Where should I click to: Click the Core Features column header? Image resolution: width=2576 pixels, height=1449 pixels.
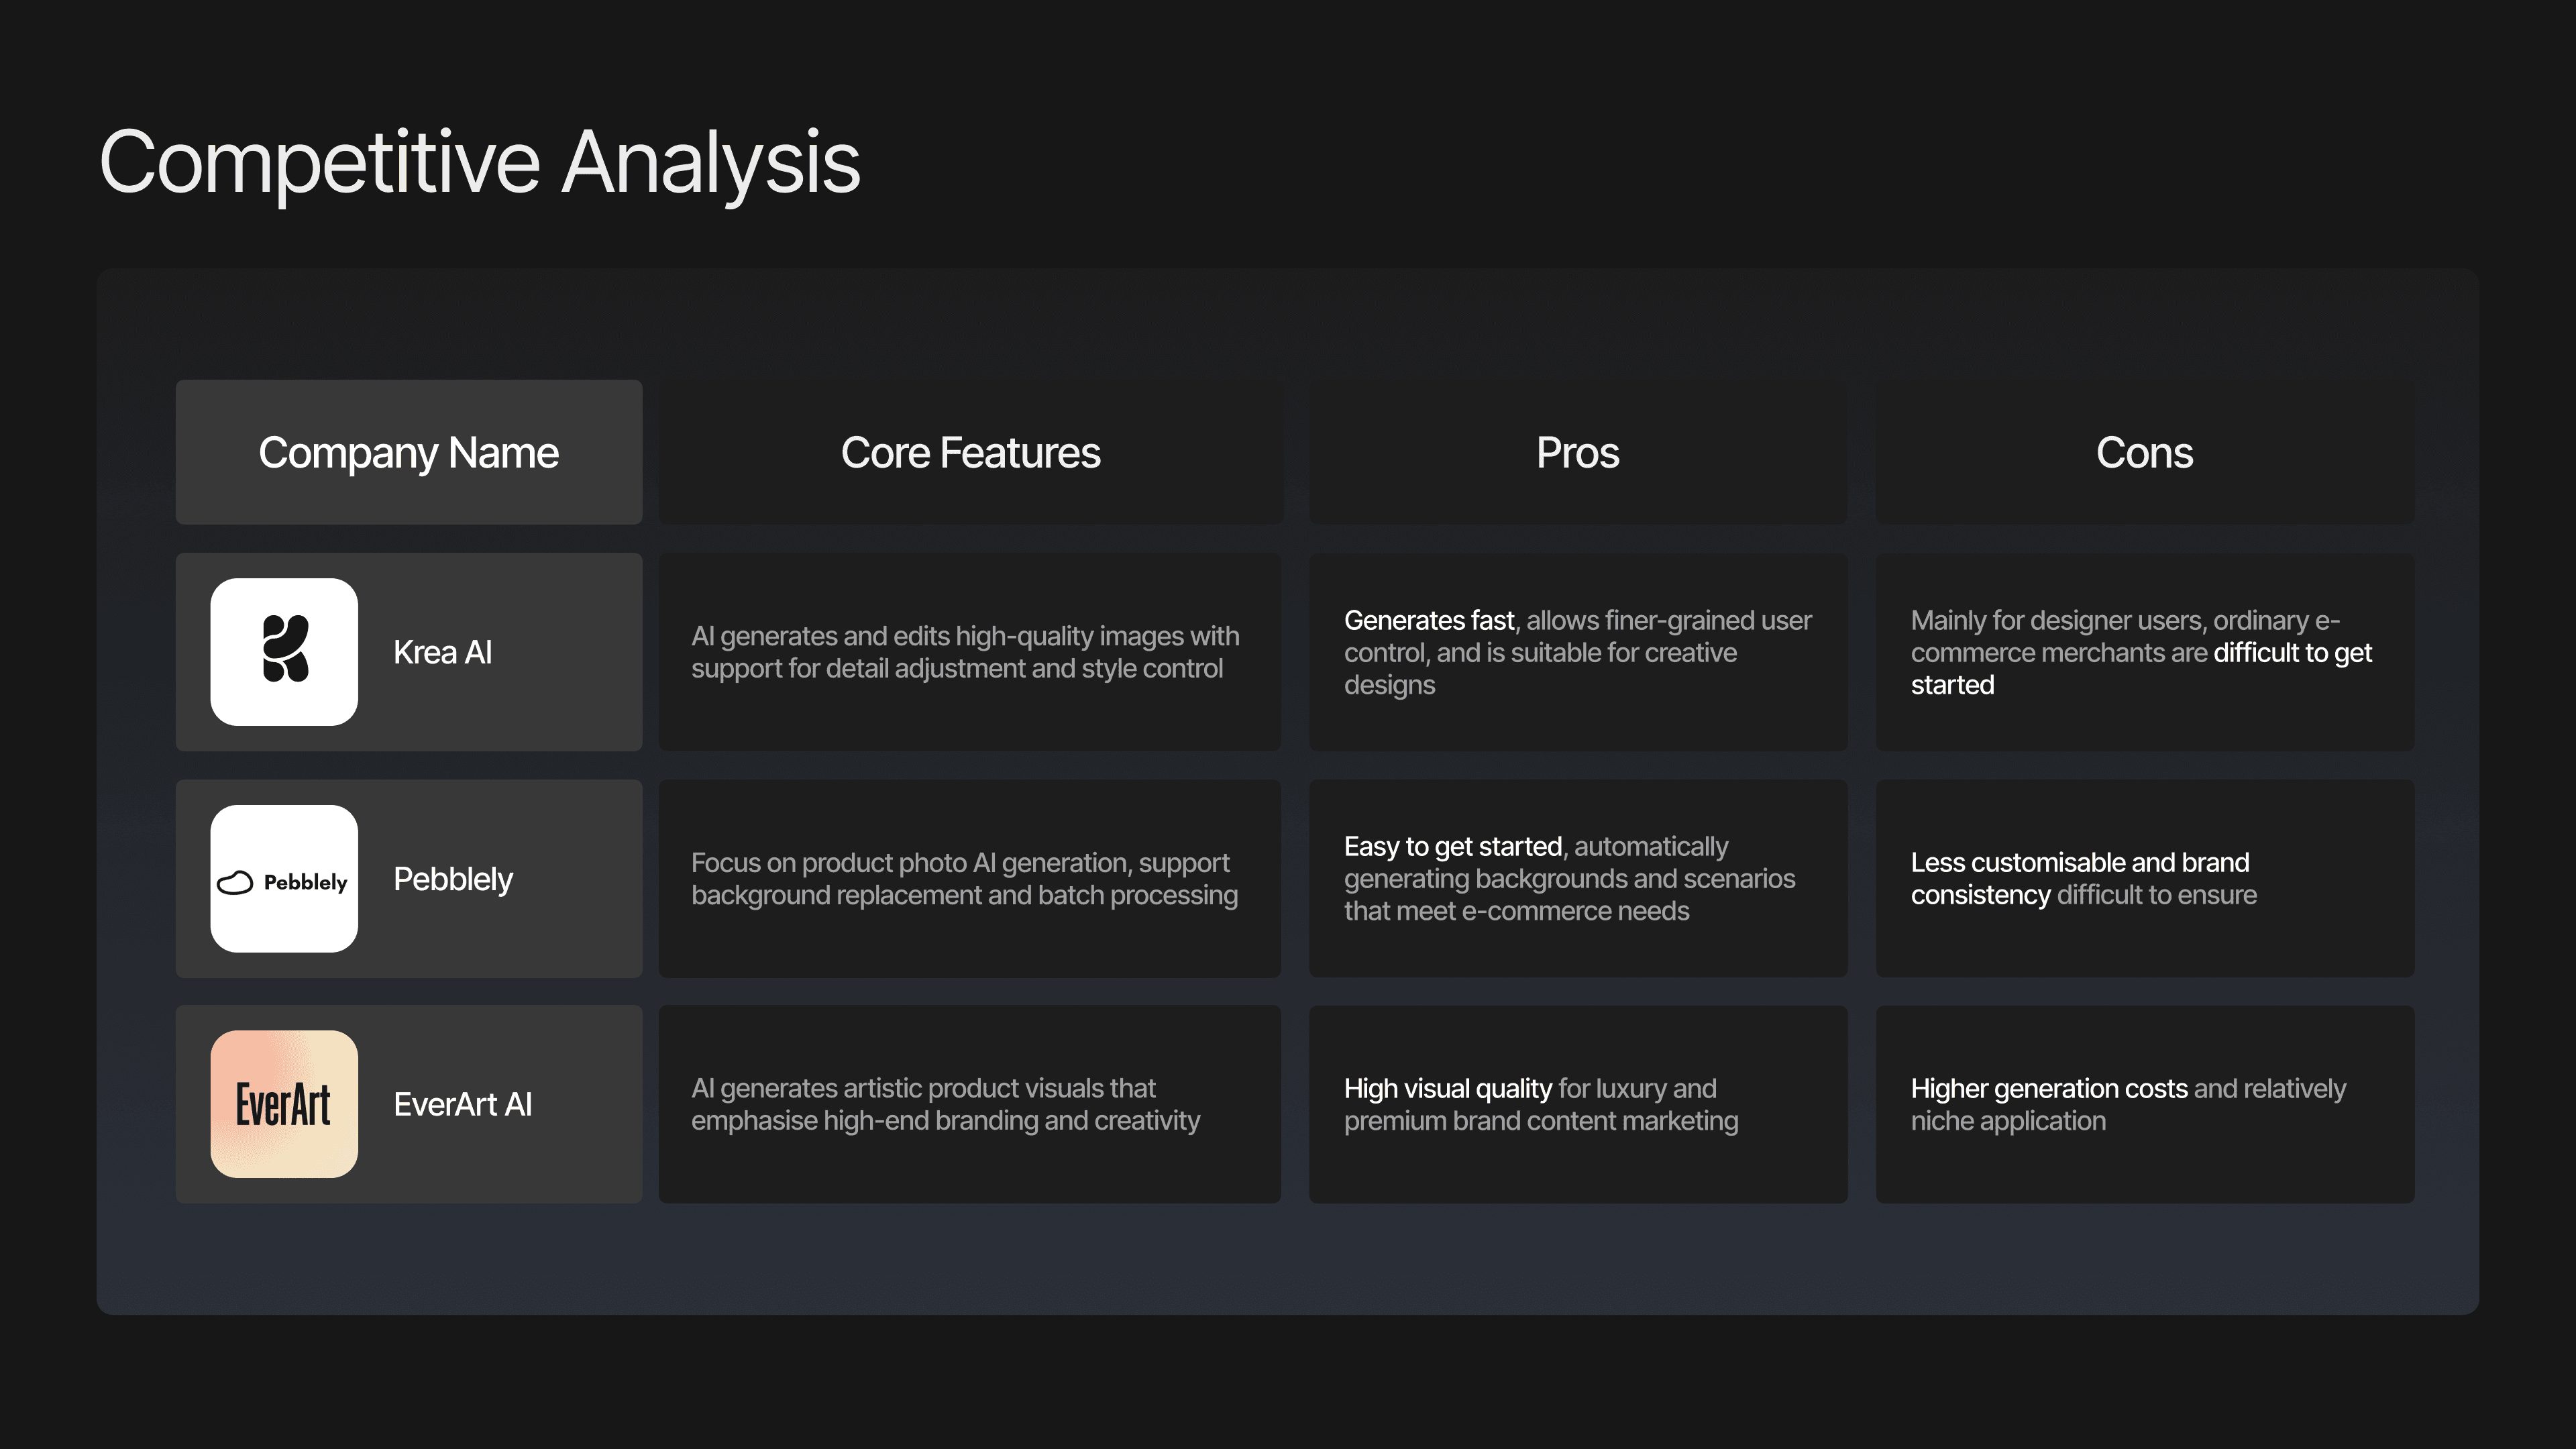coord(970,452)
